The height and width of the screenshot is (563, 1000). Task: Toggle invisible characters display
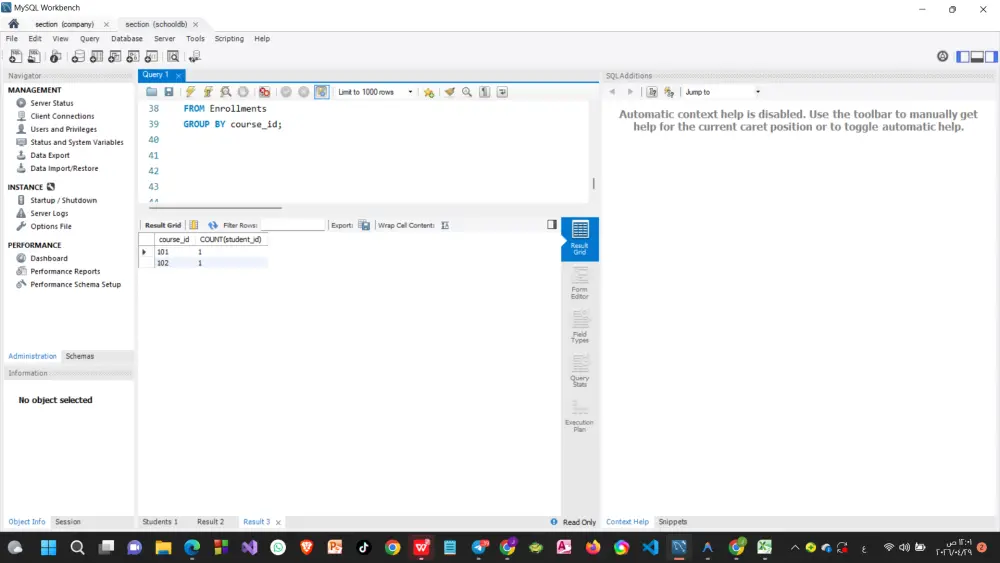485,92
